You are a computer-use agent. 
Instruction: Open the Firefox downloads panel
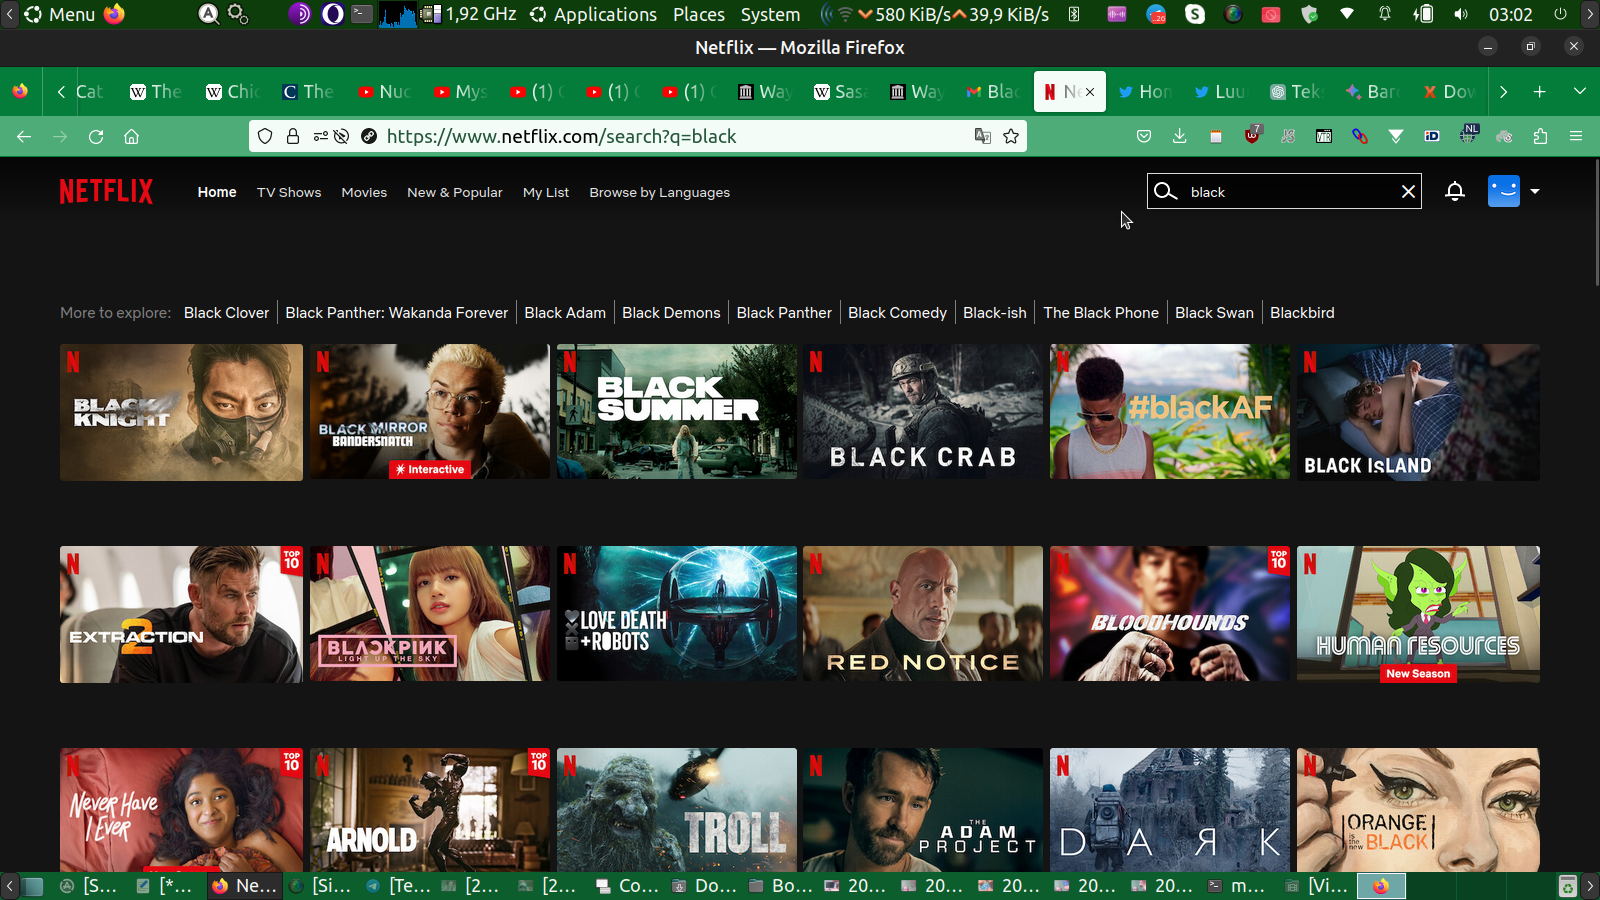point(1180,136)
